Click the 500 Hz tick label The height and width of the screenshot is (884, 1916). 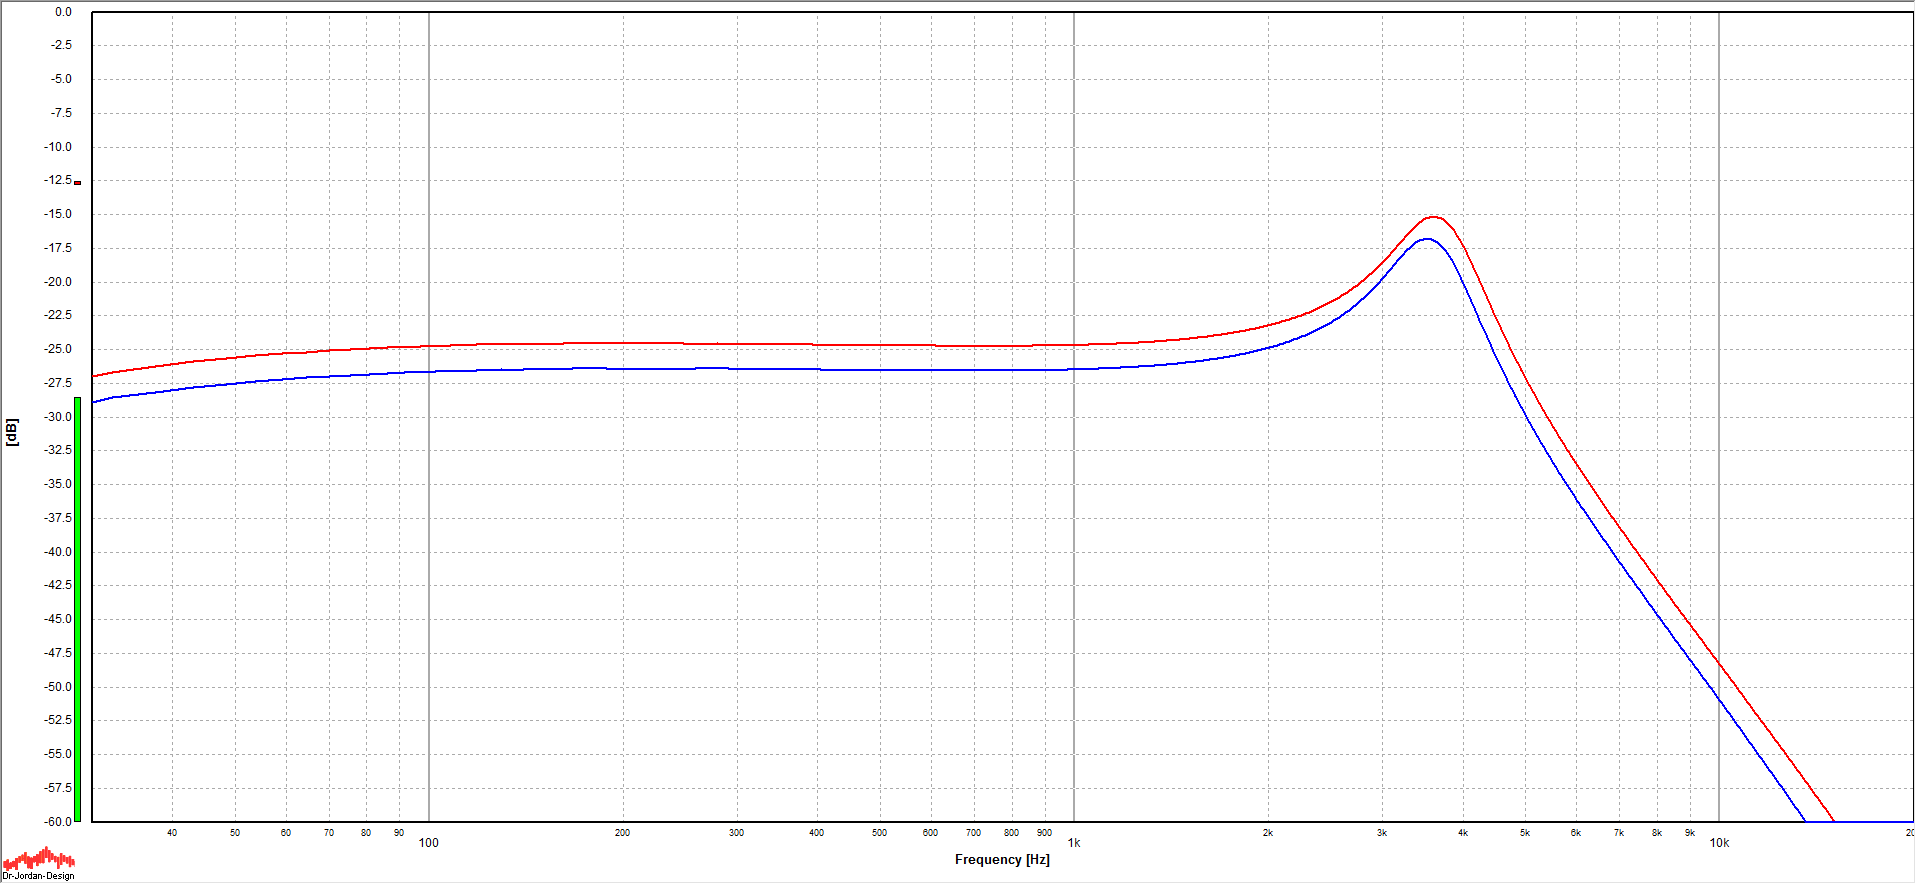coord(879,833)
